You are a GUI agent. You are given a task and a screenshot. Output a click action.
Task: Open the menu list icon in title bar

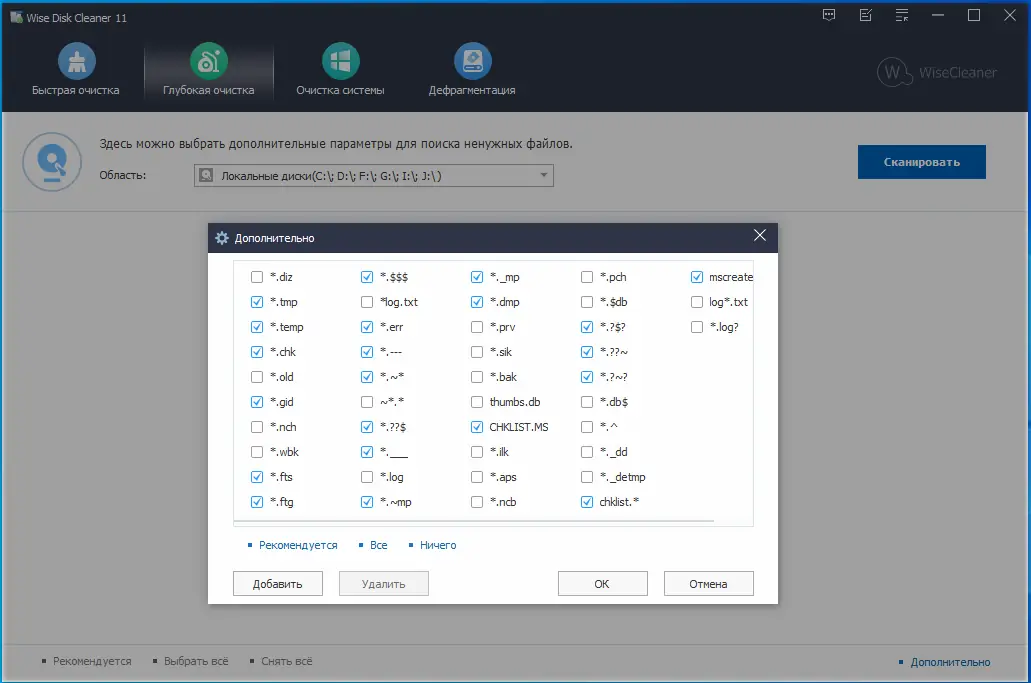pyautogui.click(x=901, y=15)
